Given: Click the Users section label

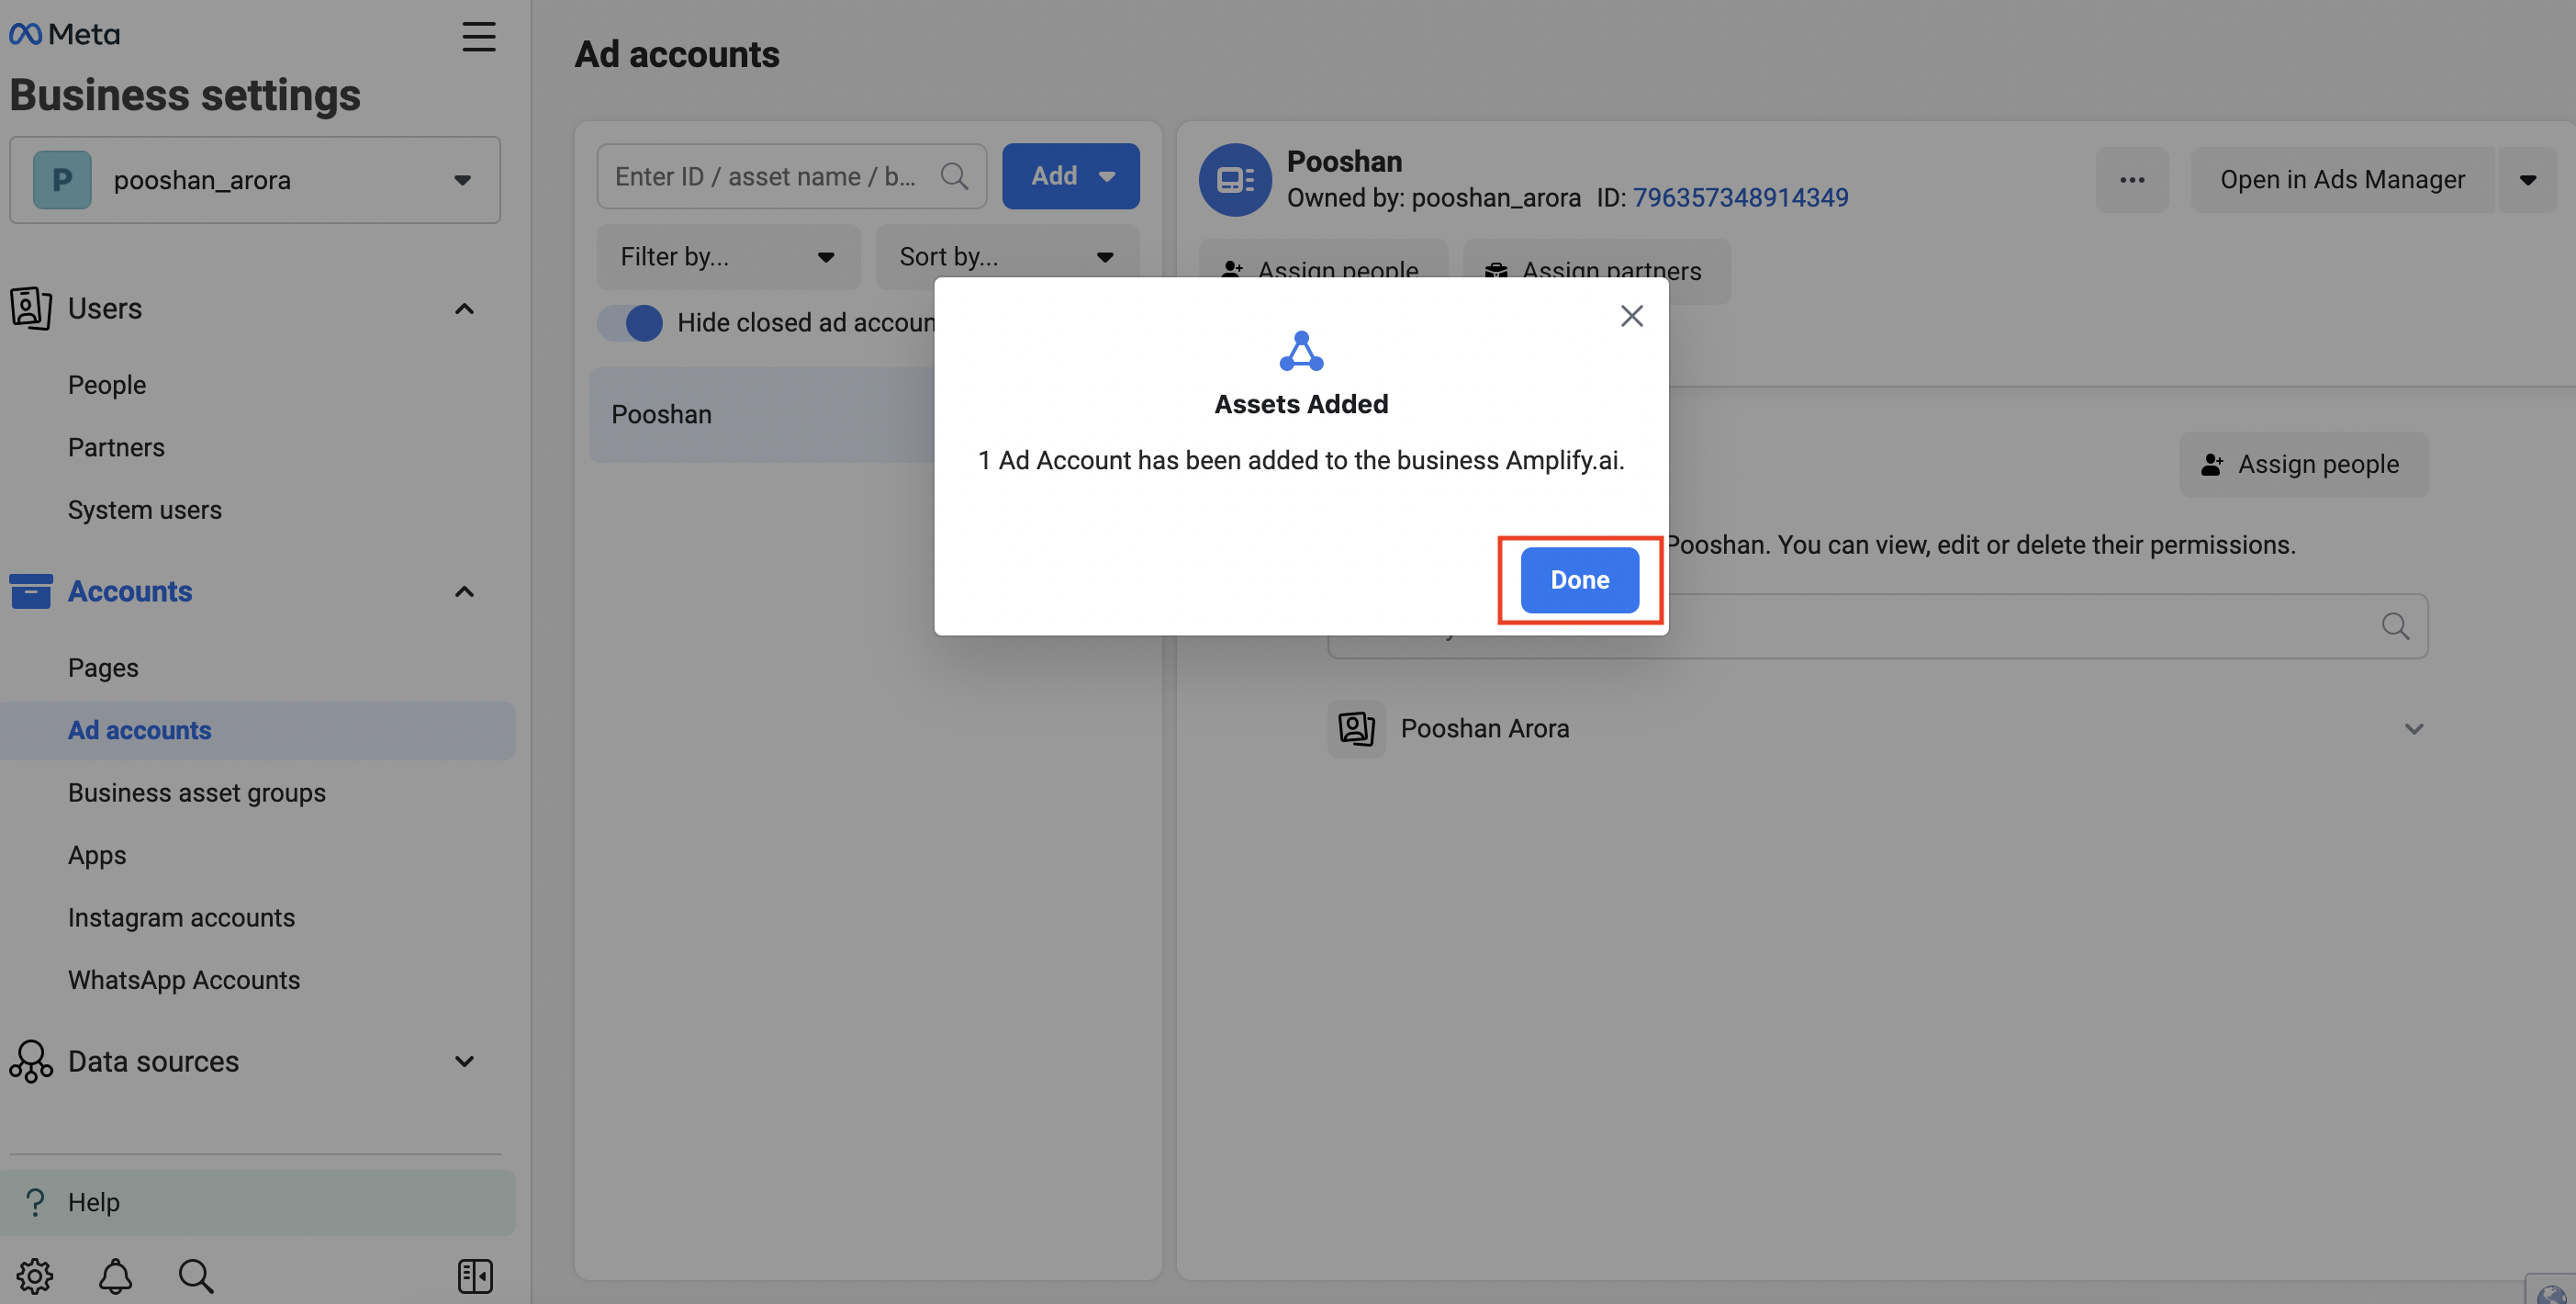Looking at the screenshot, I should (x=105, y=308).
